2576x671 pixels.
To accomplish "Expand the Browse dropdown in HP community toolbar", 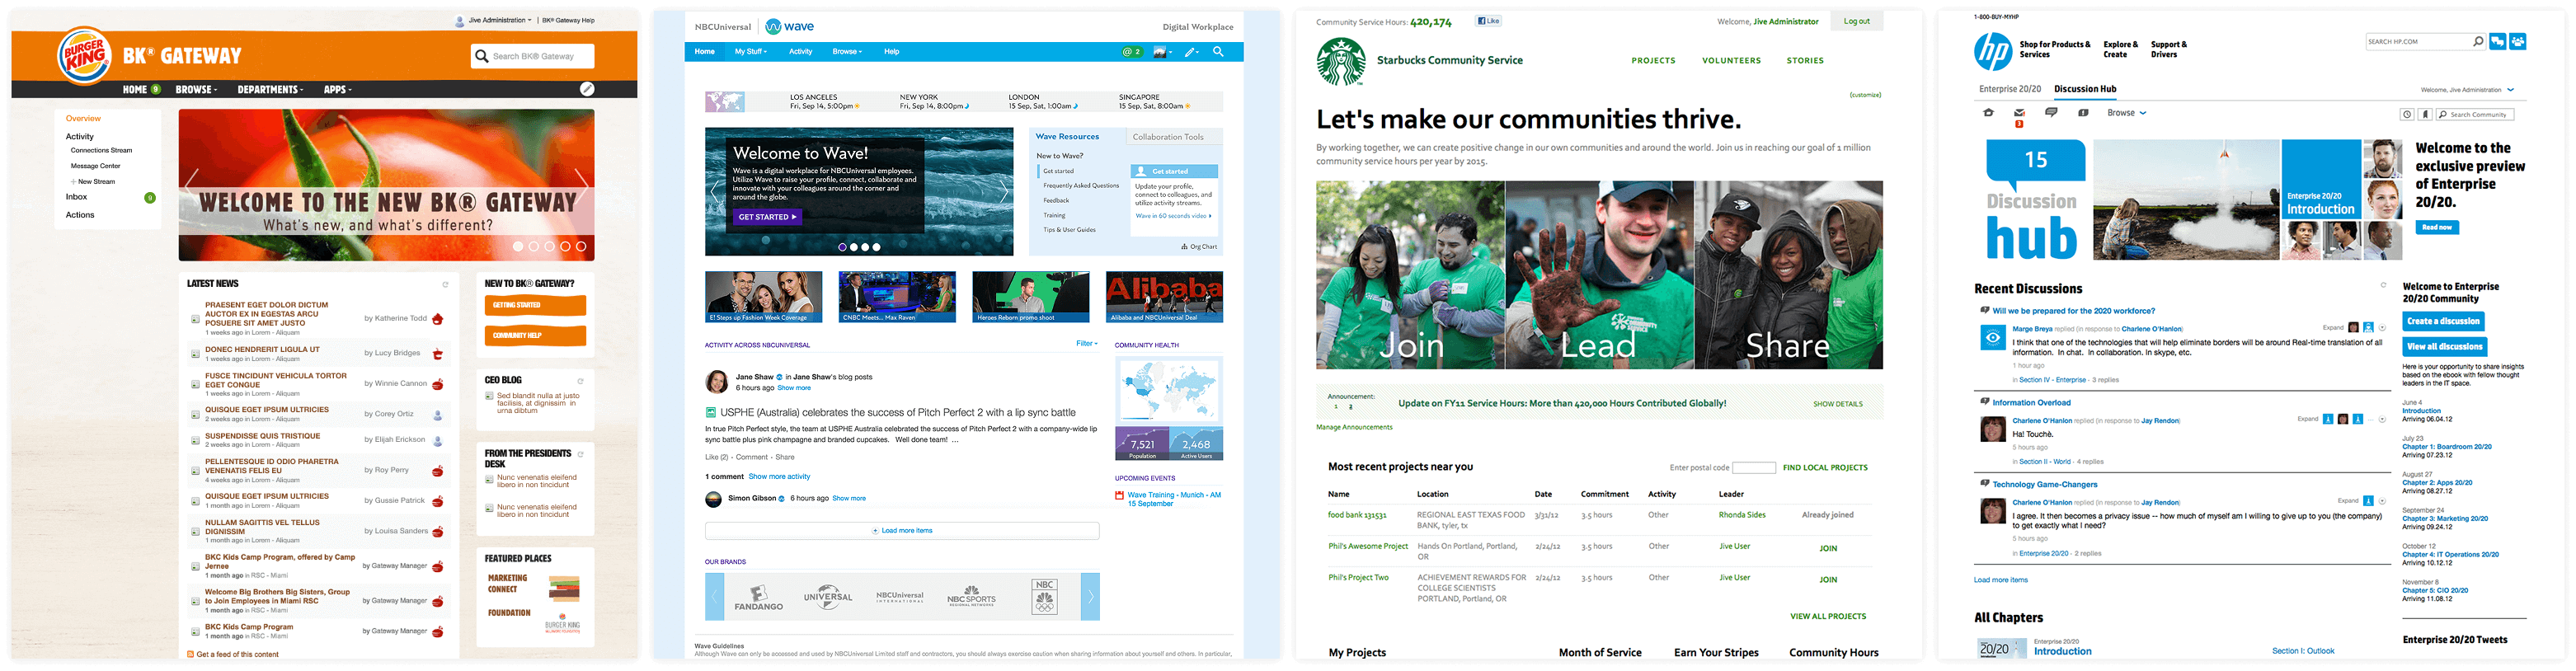I will [x=2126, y=113].
